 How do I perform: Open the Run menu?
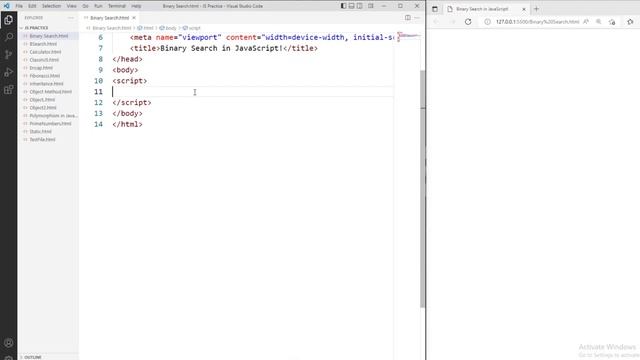coord(98,6)
